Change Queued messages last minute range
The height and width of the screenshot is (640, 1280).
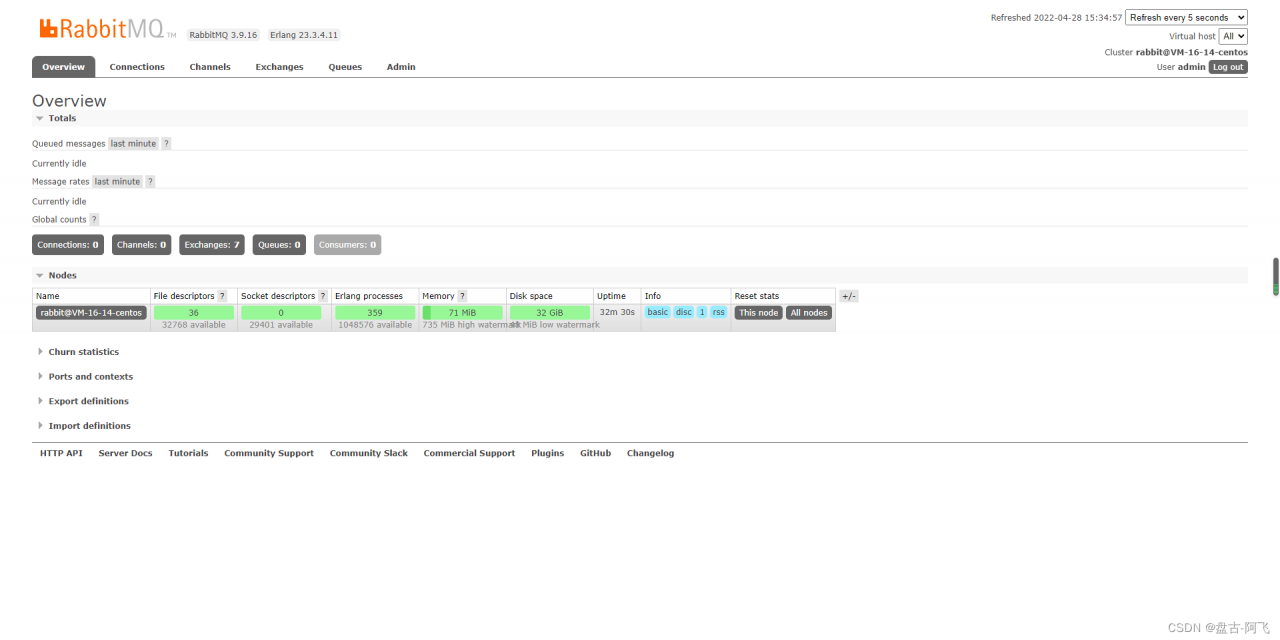(133, 144)
